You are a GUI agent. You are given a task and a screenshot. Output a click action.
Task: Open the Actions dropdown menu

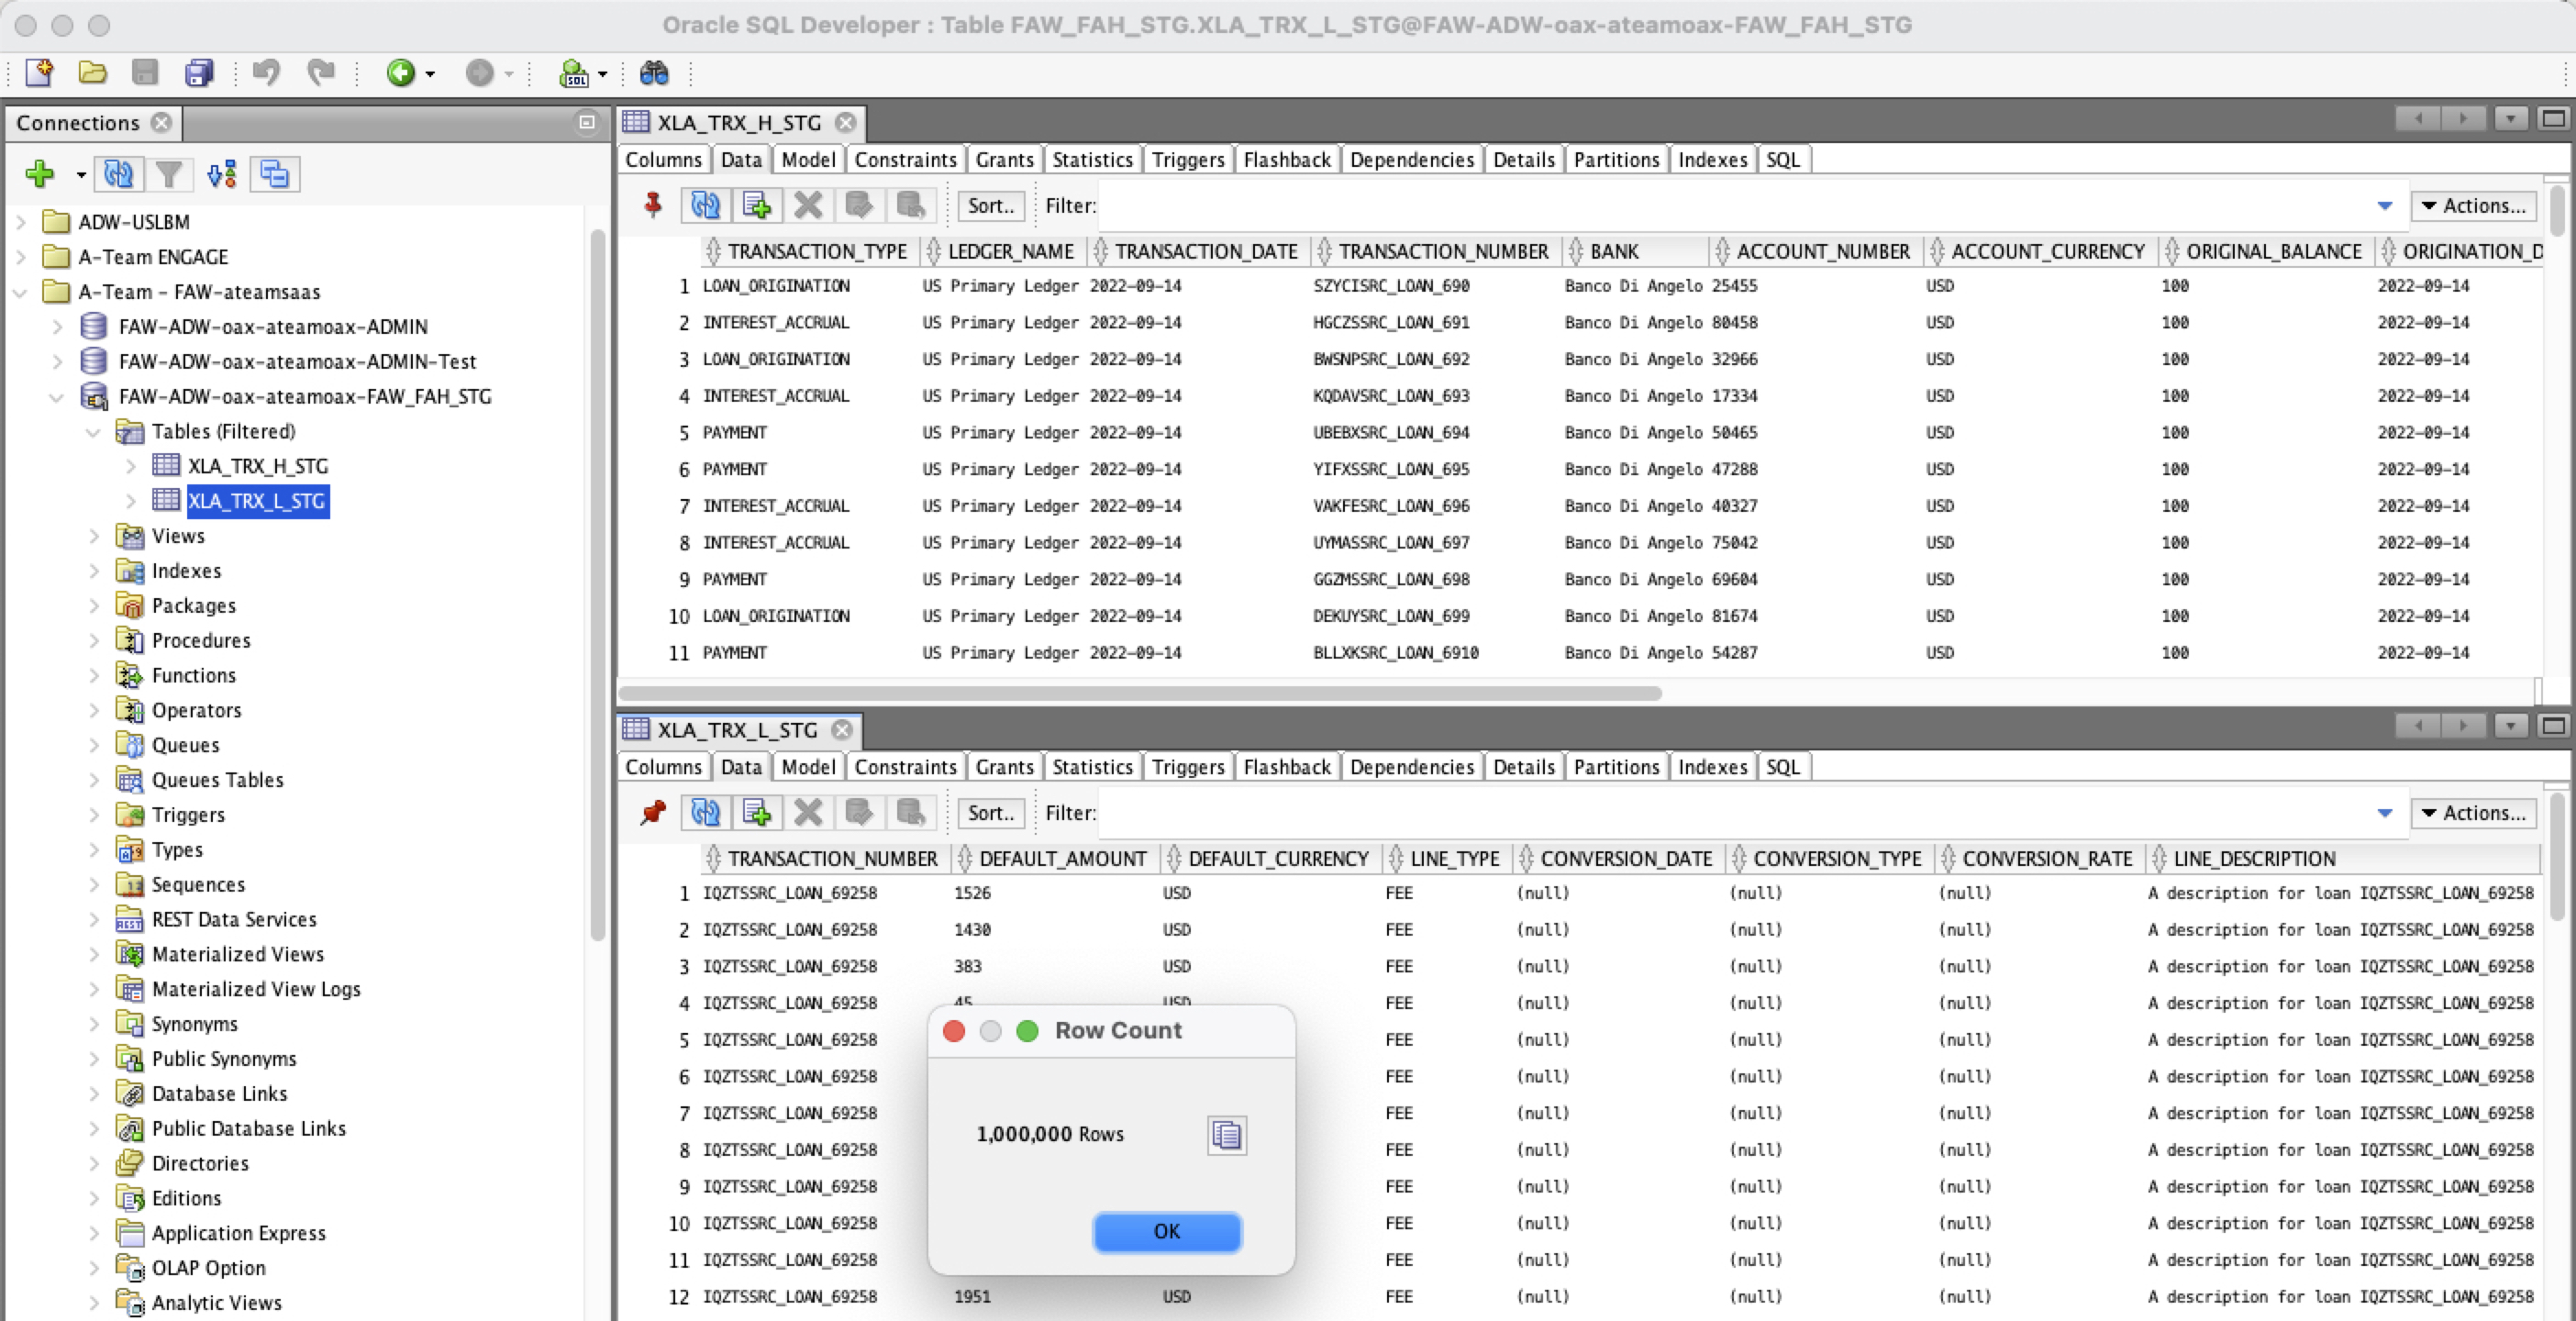(x=2473, y=205)
